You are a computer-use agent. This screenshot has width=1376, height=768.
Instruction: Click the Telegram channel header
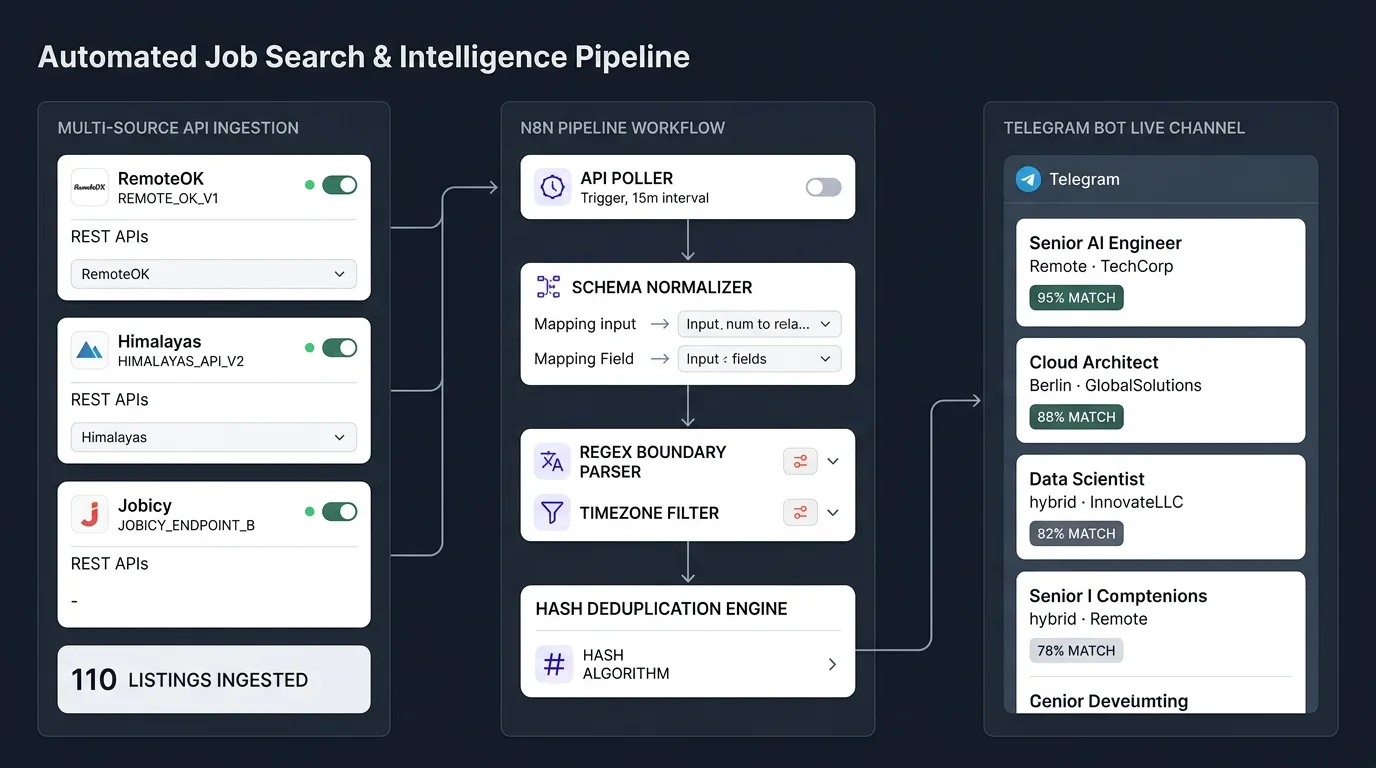[x=1161, y=180]
